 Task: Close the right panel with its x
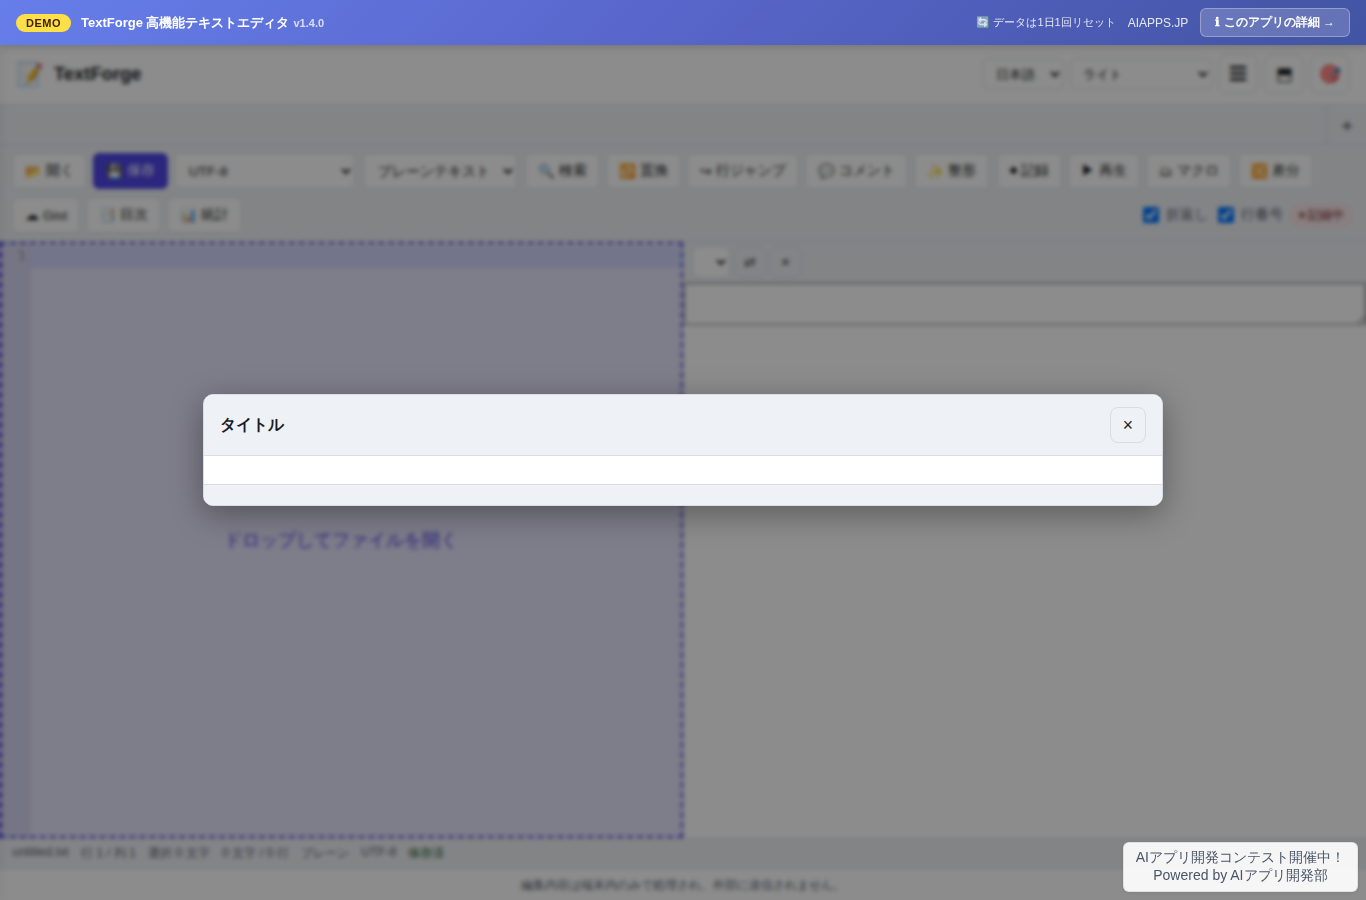(785, 262)
